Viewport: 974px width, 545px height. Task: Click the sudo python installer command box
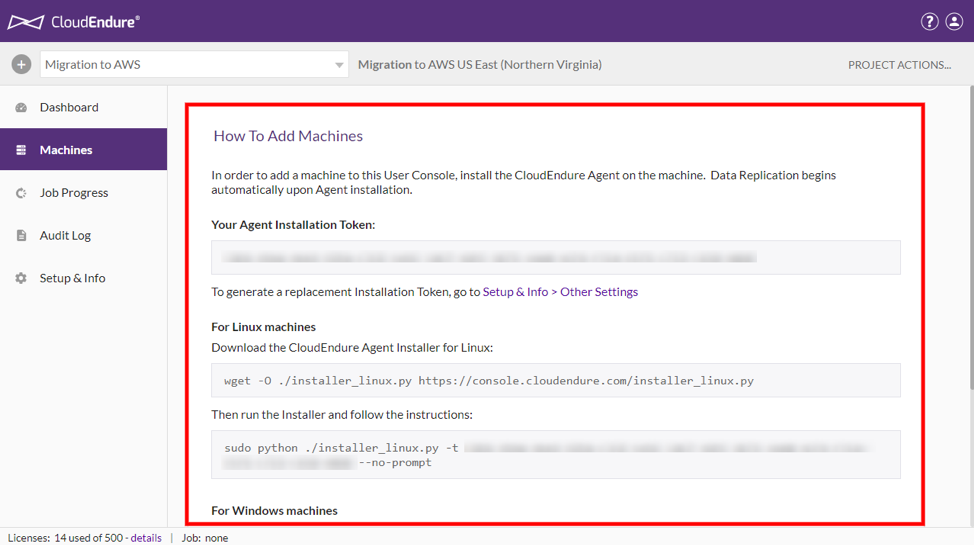(x=556, y=454)
